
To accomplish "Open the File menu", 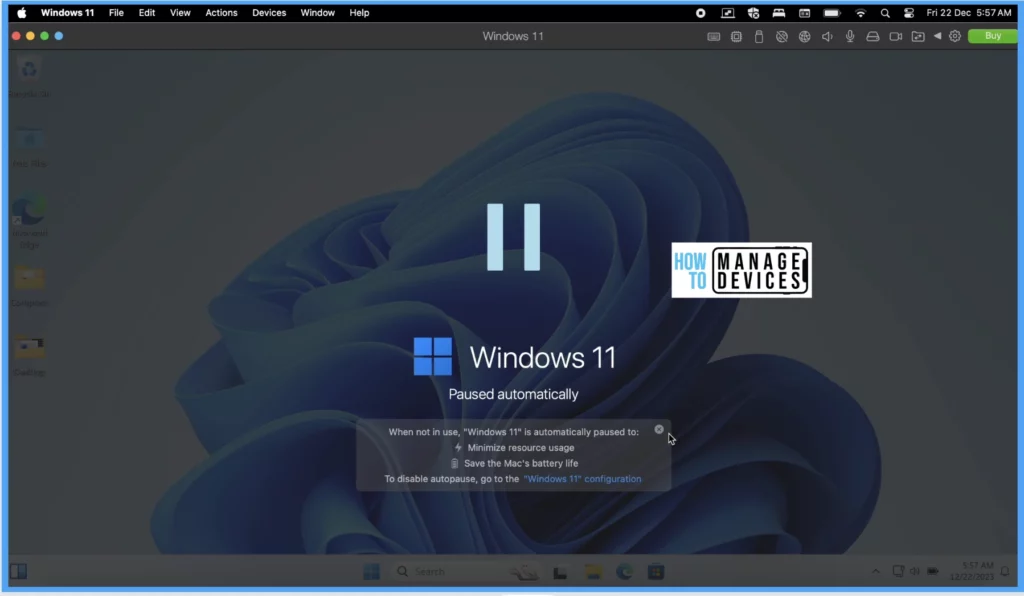I will tap(116, 12).
